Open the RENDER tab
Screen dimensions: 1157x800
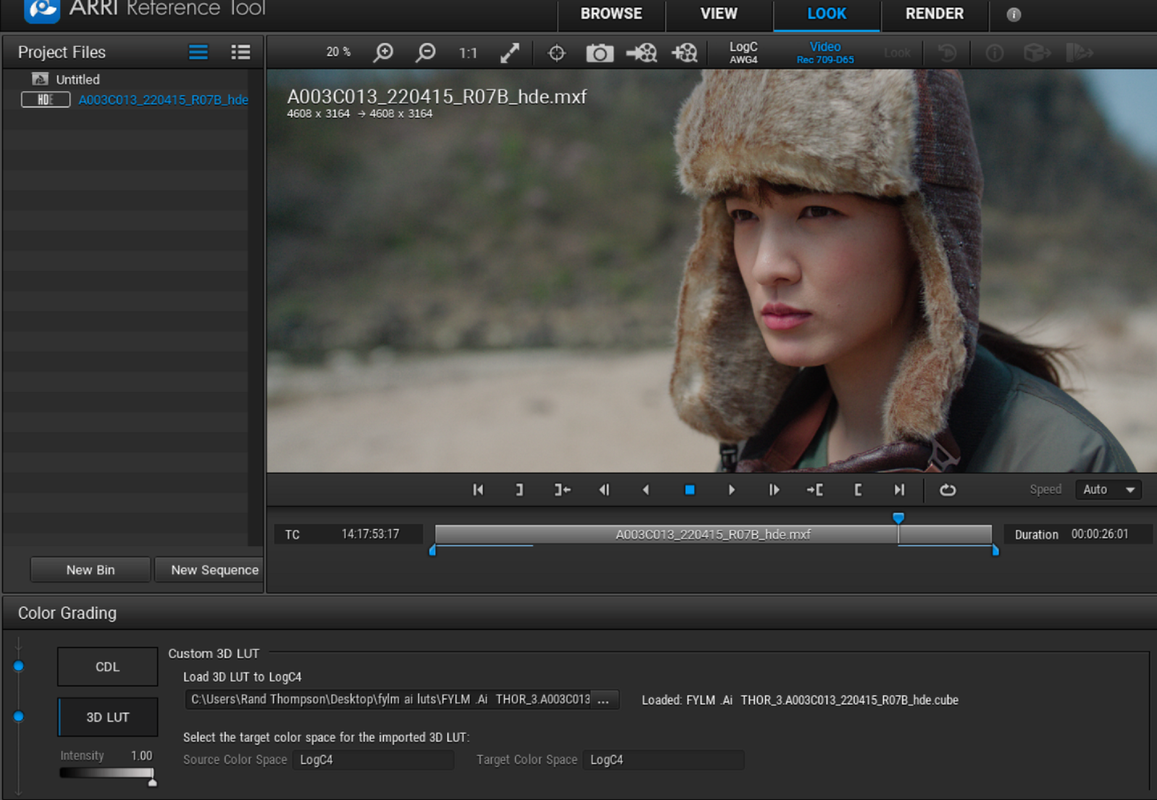pos(934,14)
